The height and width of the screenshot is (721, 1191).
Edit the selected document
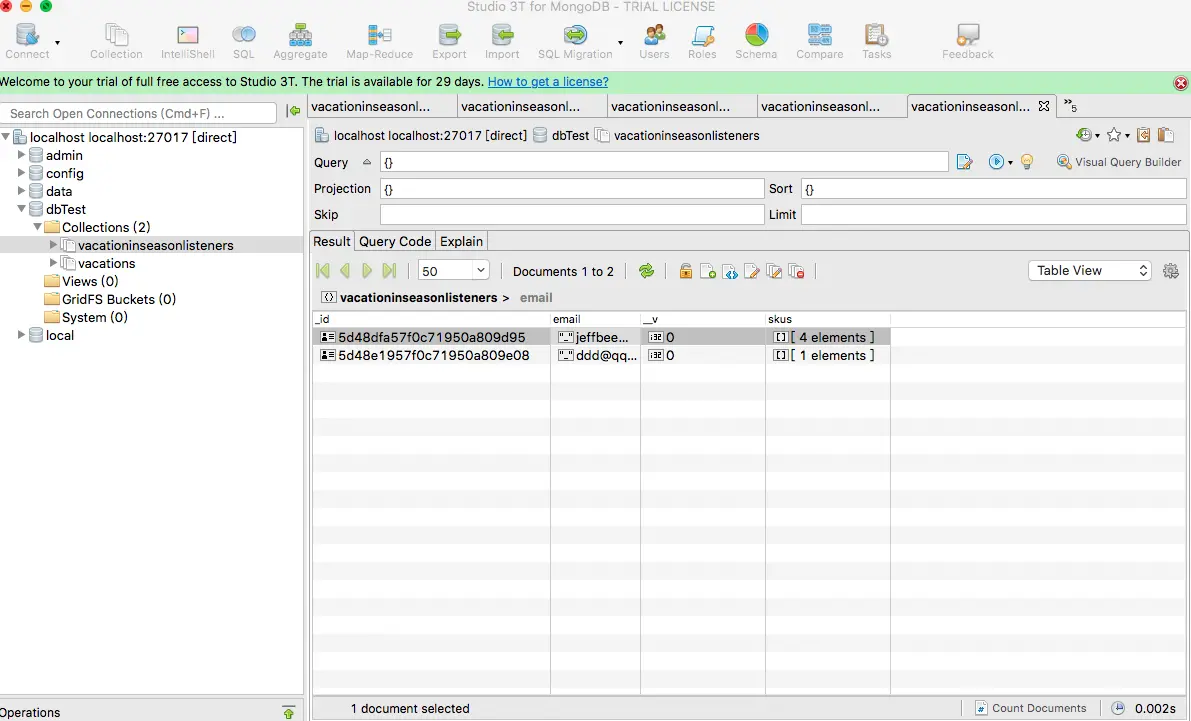(x=752, y=271)
